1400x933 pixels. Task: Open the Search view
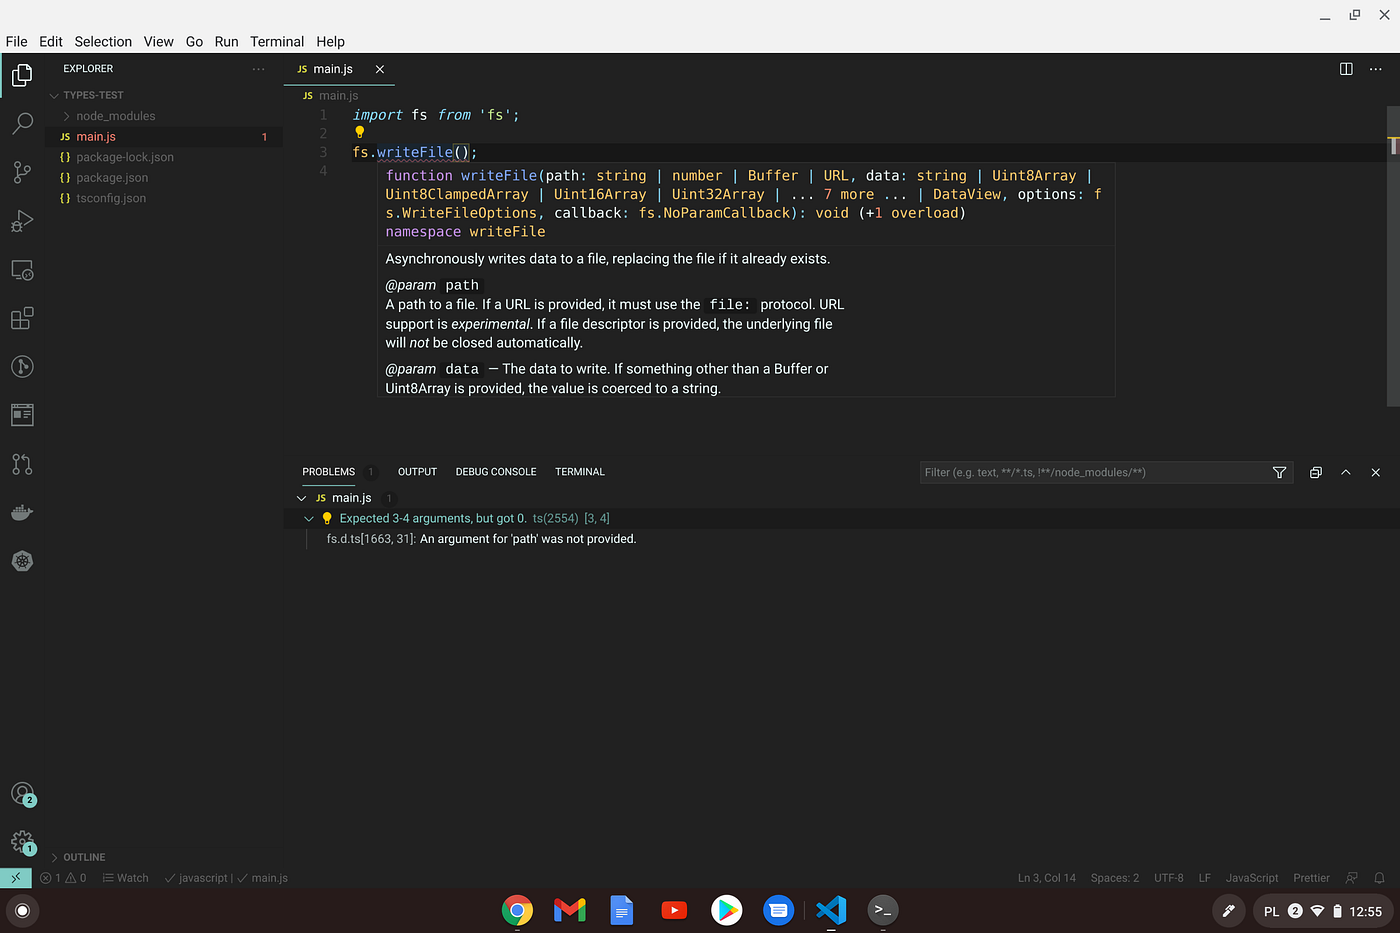coord(22,124)
